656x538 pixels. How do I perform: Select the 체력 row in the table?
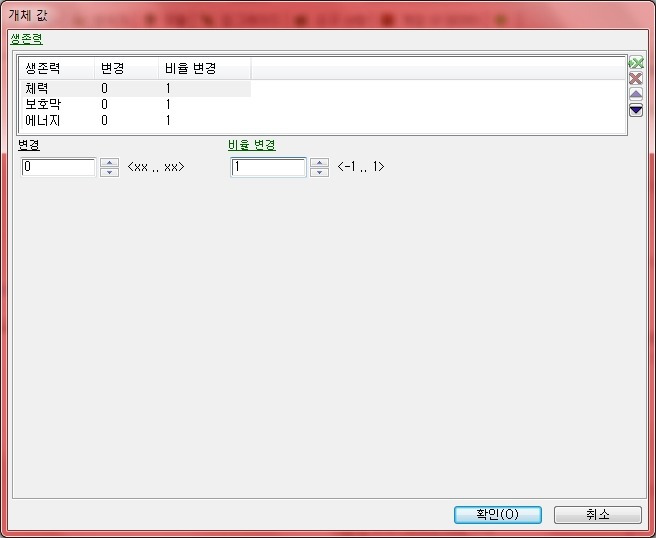(x=135, y=88)
